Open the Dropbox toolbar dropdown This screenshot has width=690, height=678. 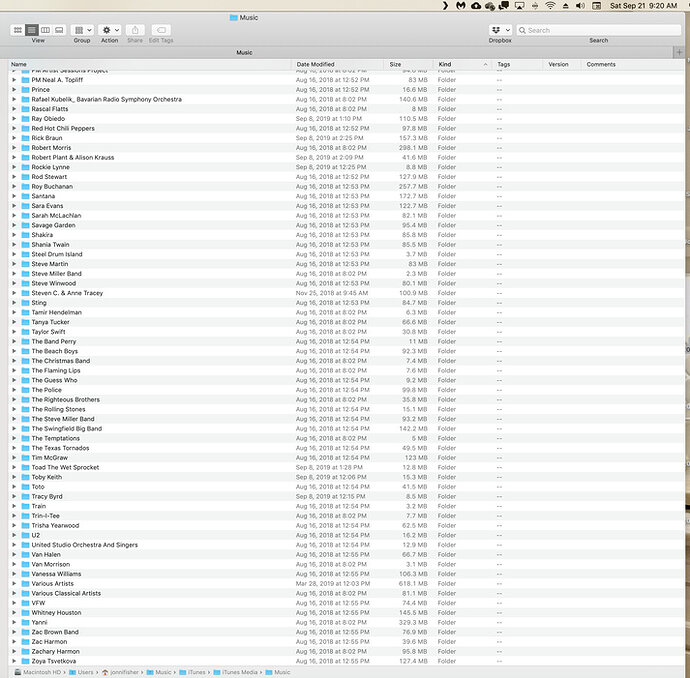(x=500, y=30)
